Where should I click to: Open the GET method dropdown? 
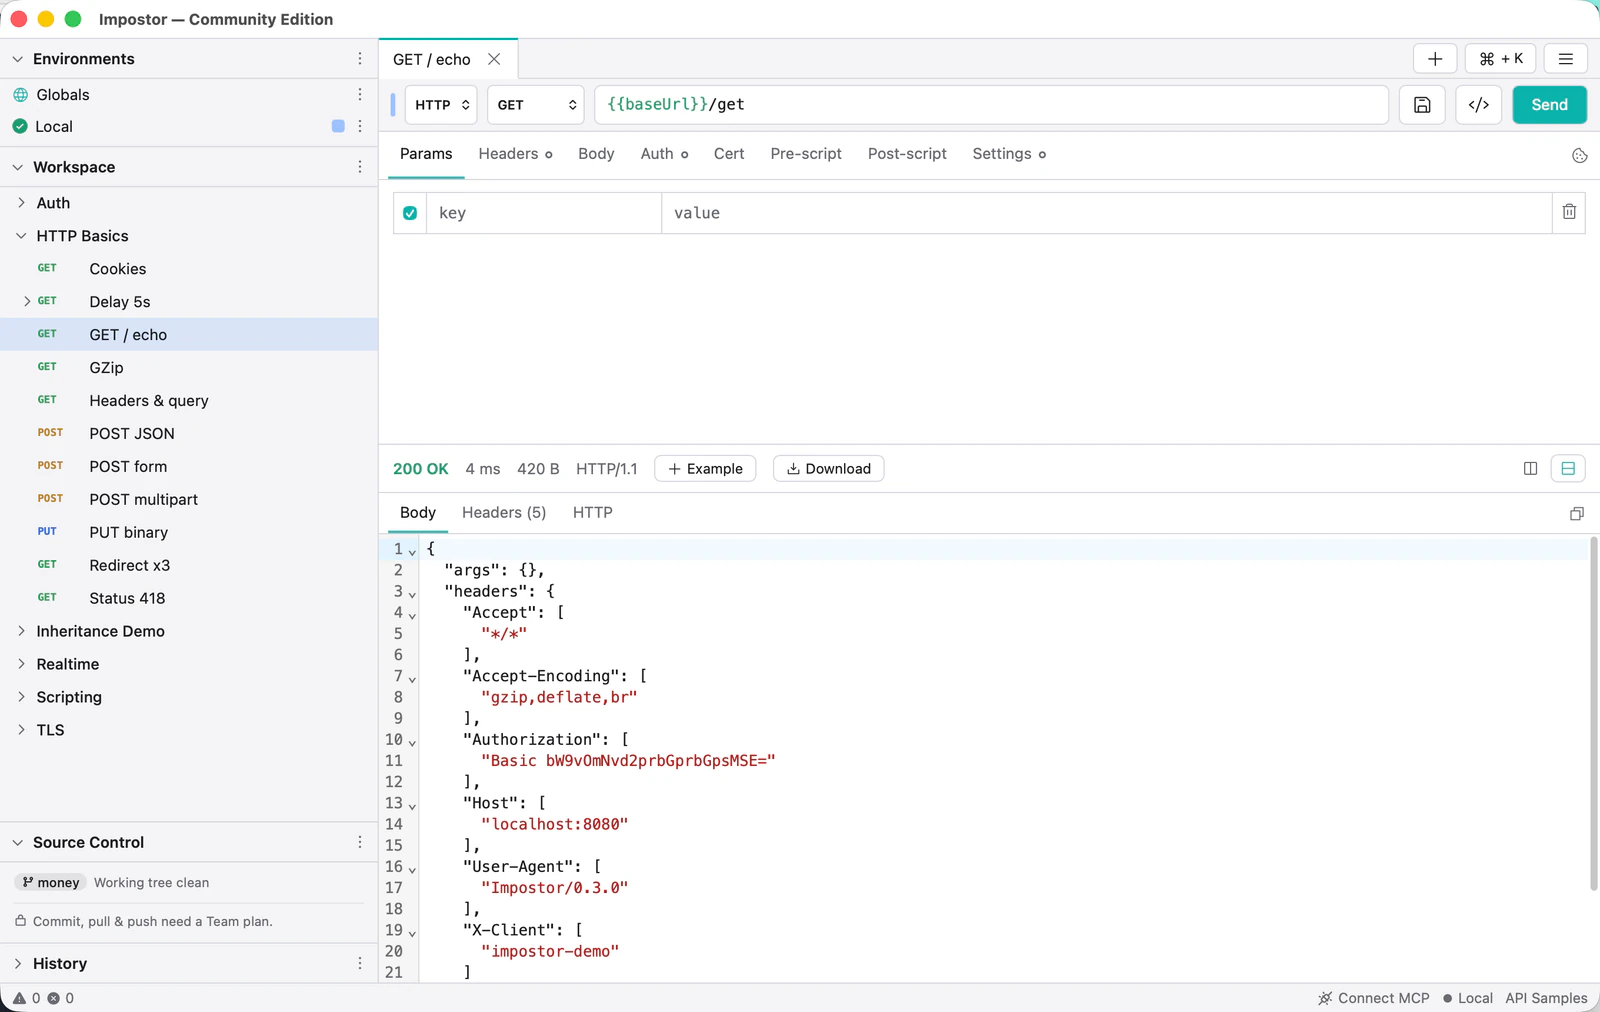[x=536, y=105]
